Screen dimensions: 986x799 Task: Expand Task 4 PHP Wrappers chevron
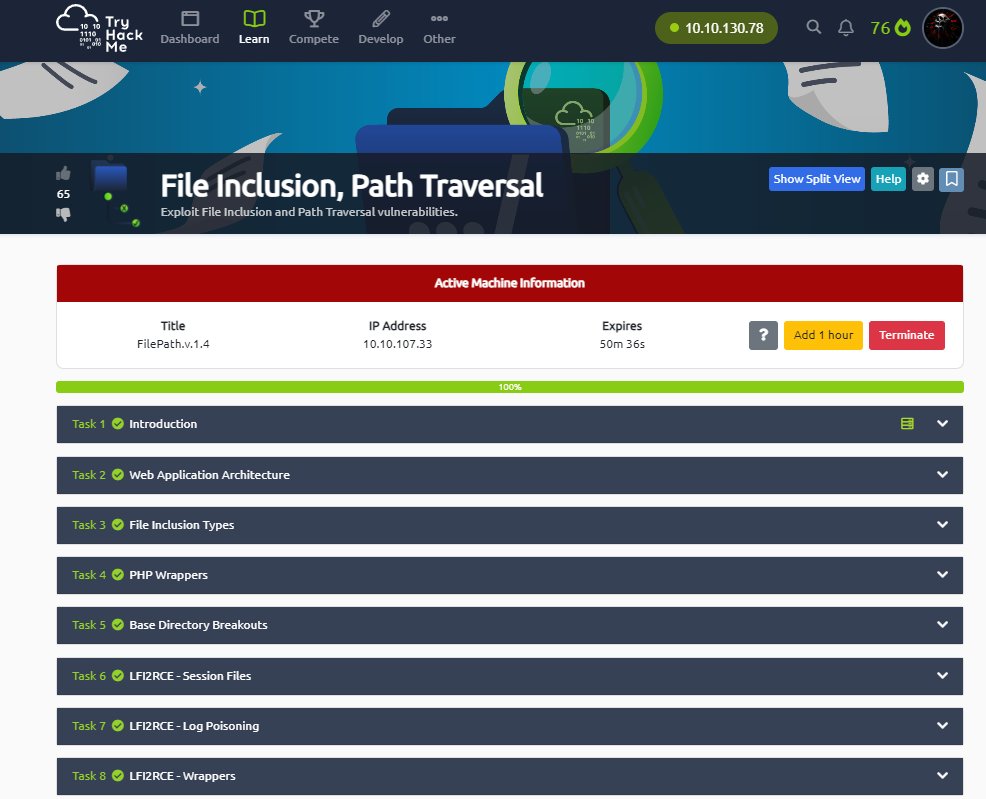(x=942, y=575)
